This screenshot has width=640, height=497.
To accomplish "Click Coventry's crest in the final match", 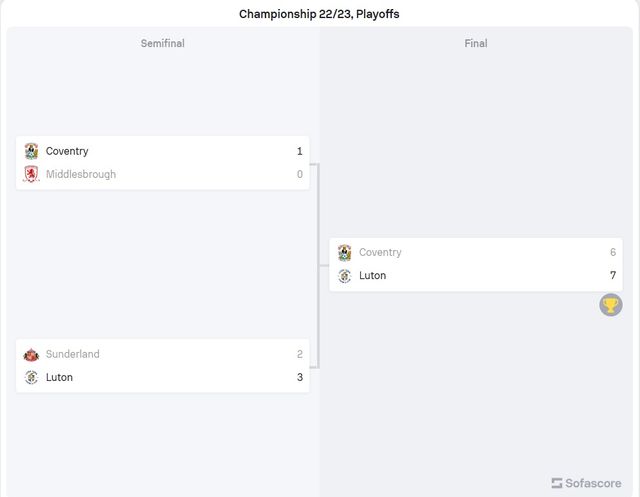I will [x=344, y=252].
